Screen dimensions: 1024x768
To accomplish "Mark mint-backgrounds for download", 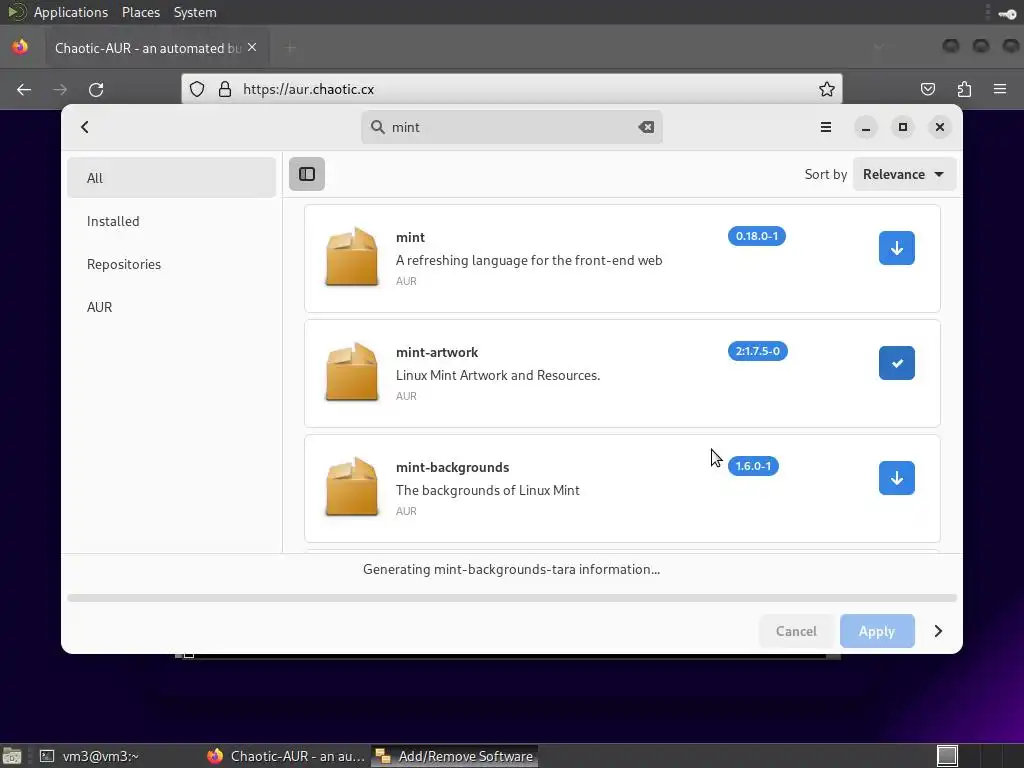I will coord(897,478).
